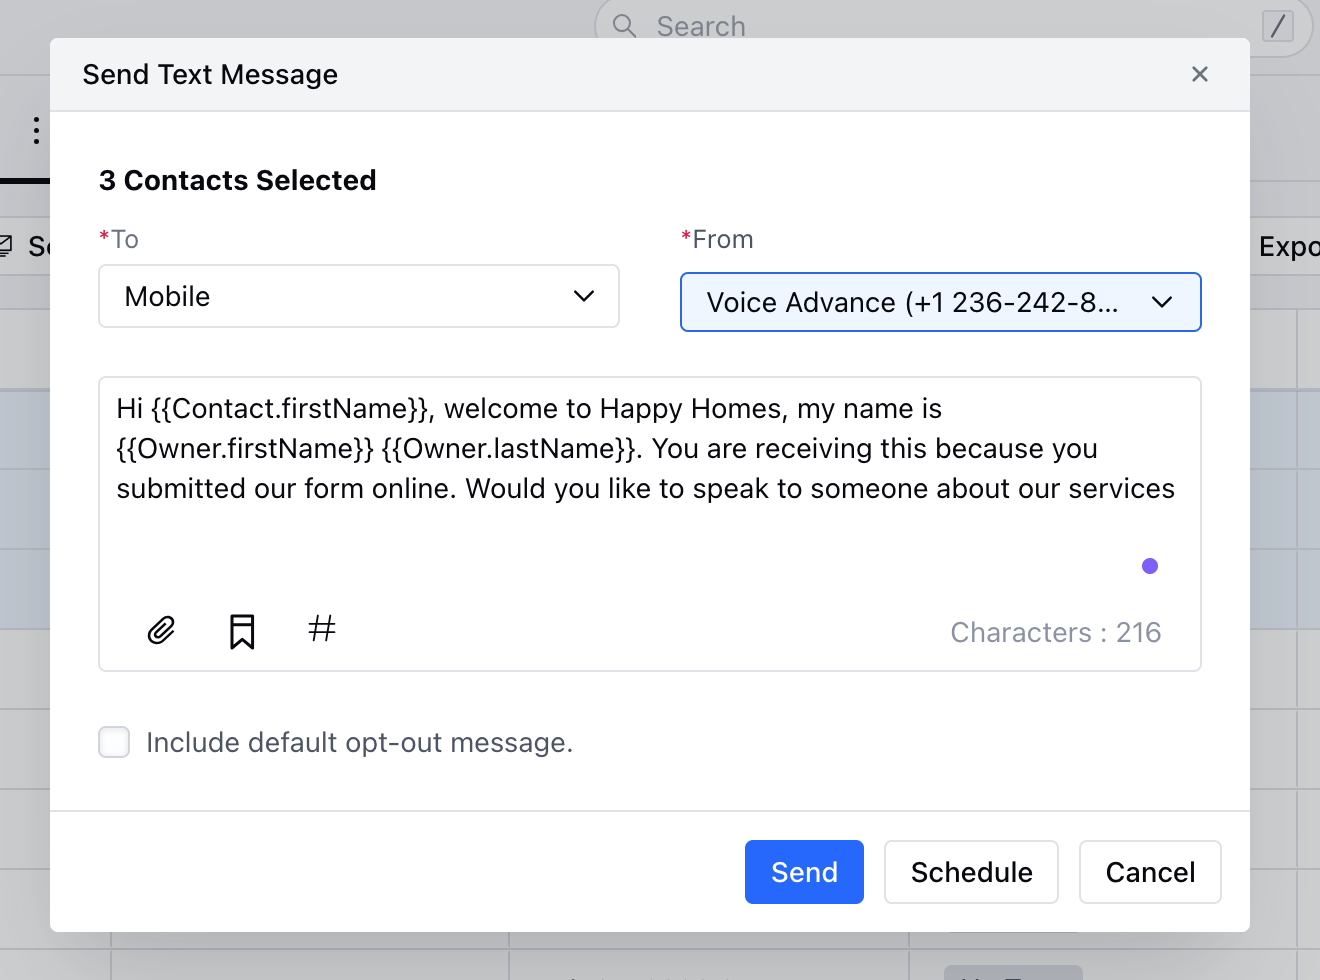Schedule the text message
Image resolution: width=1320 pixels, height=980 pixels.
pyautogui.click(x=971, y=872)
